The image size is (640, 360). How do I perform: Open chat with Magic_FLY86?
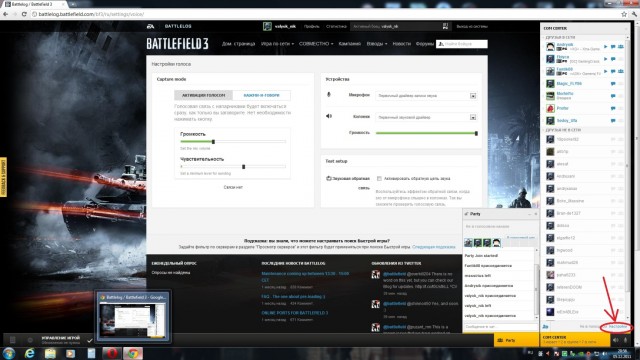(x=613, y=84)
